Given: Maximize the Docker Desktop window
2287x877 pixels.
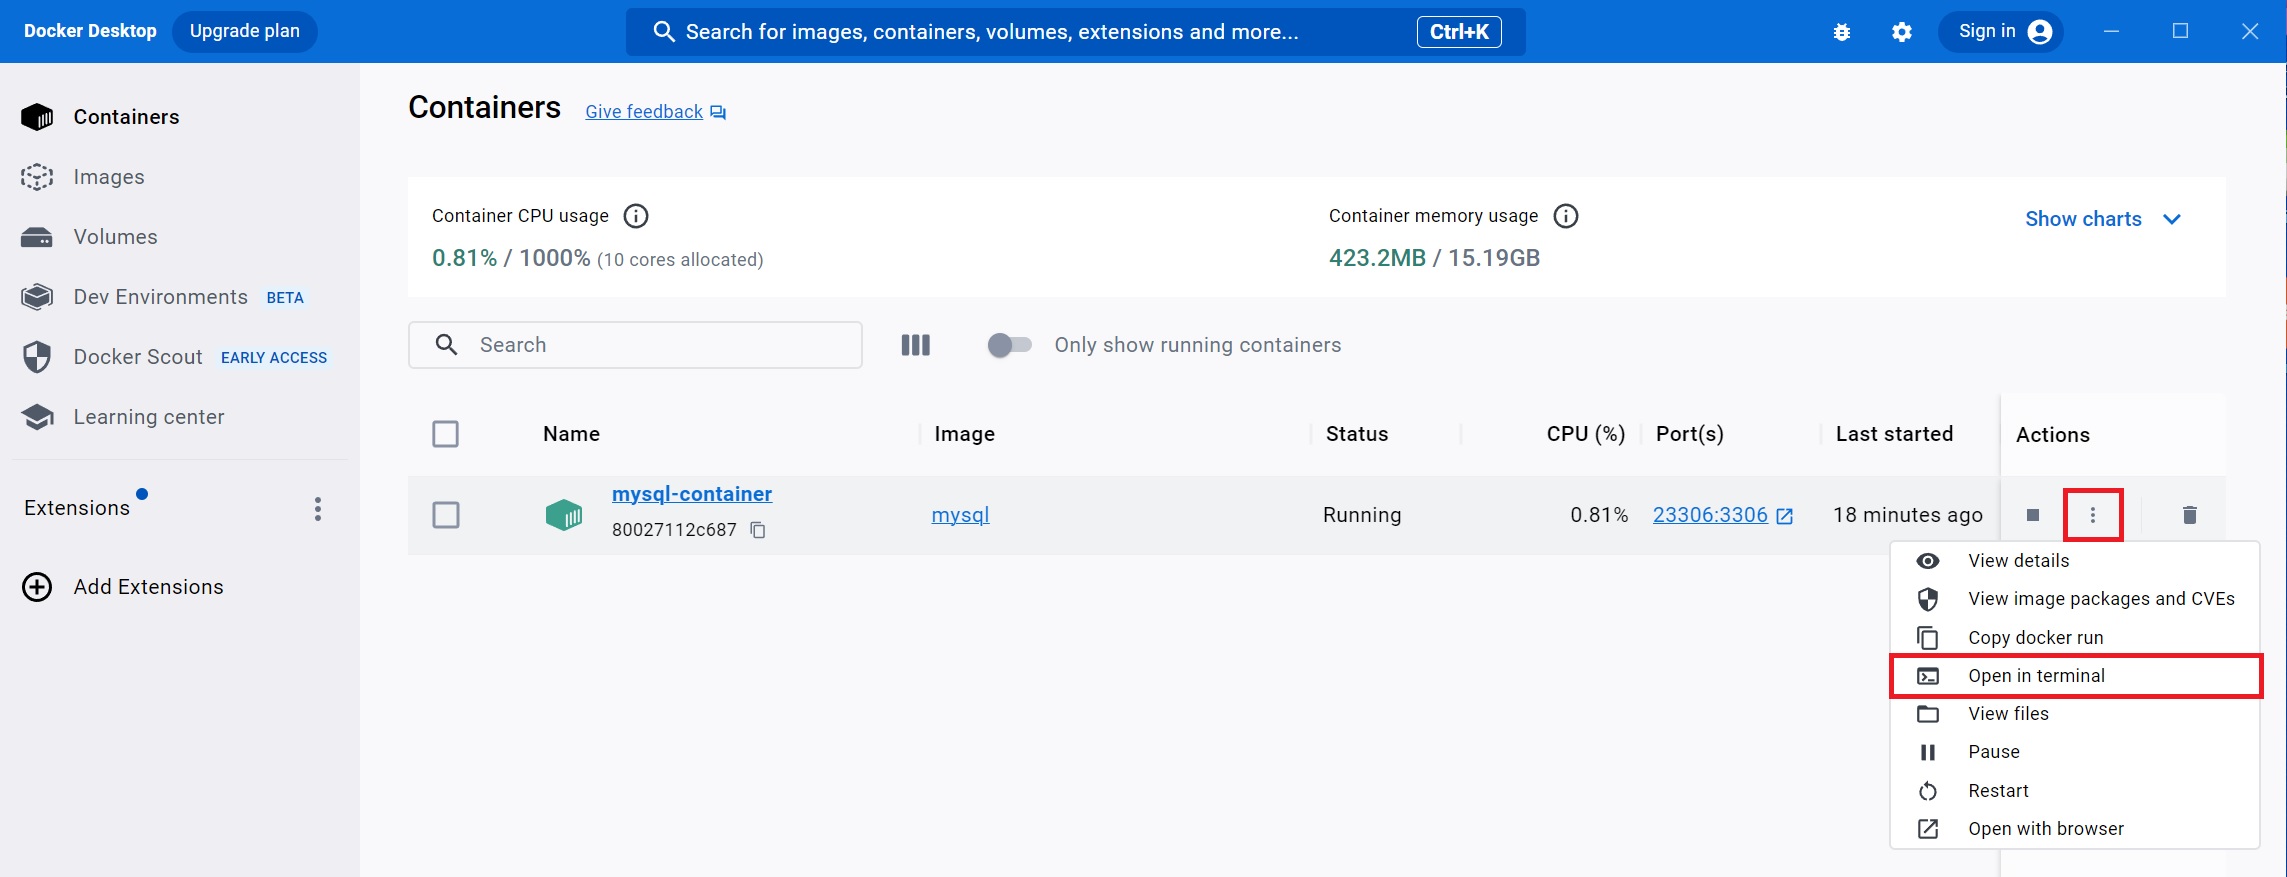Looking at the screenshot, I should (x=2181, y=32).
